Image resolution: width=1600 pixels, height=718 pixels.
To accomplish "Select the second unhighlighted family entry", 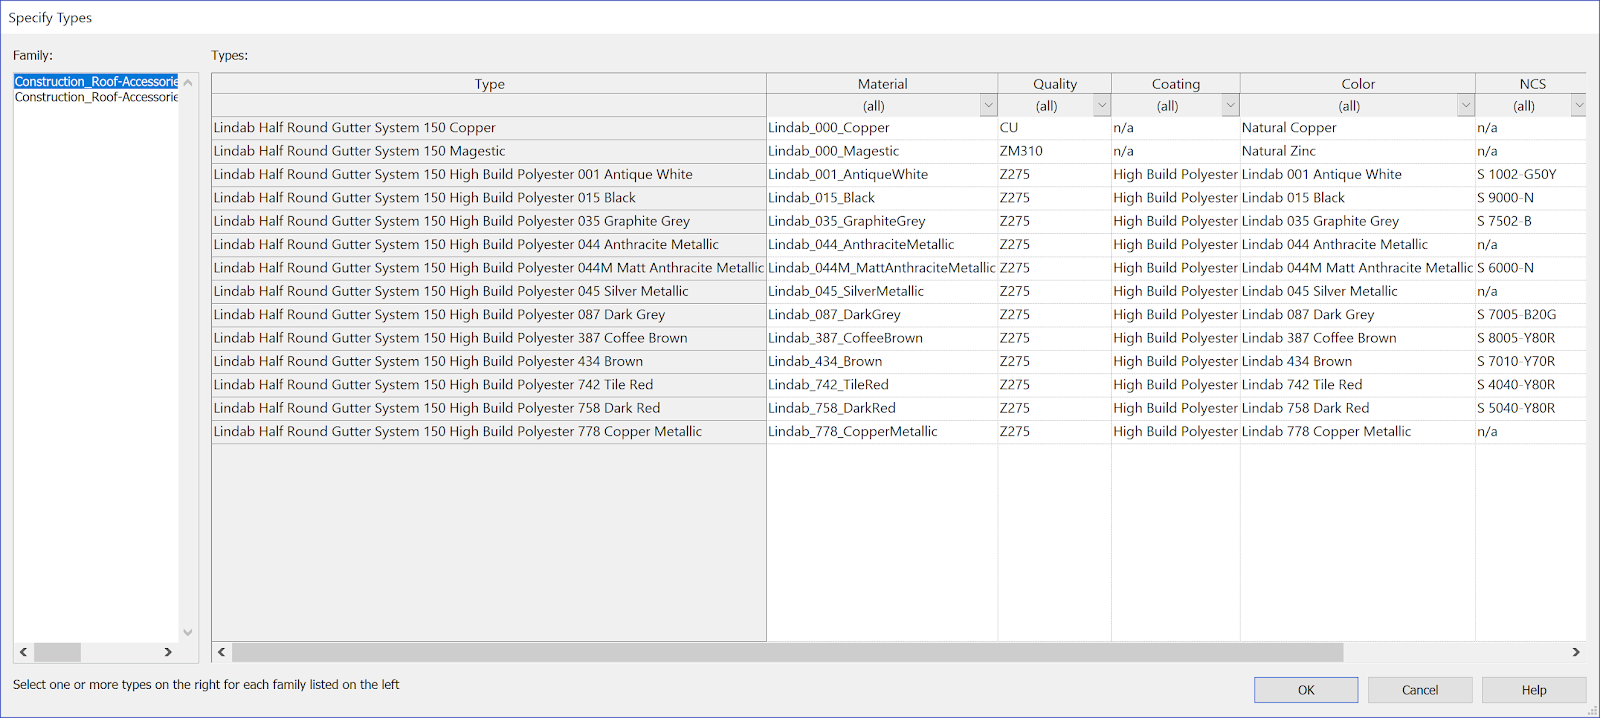I will point(96,97).
